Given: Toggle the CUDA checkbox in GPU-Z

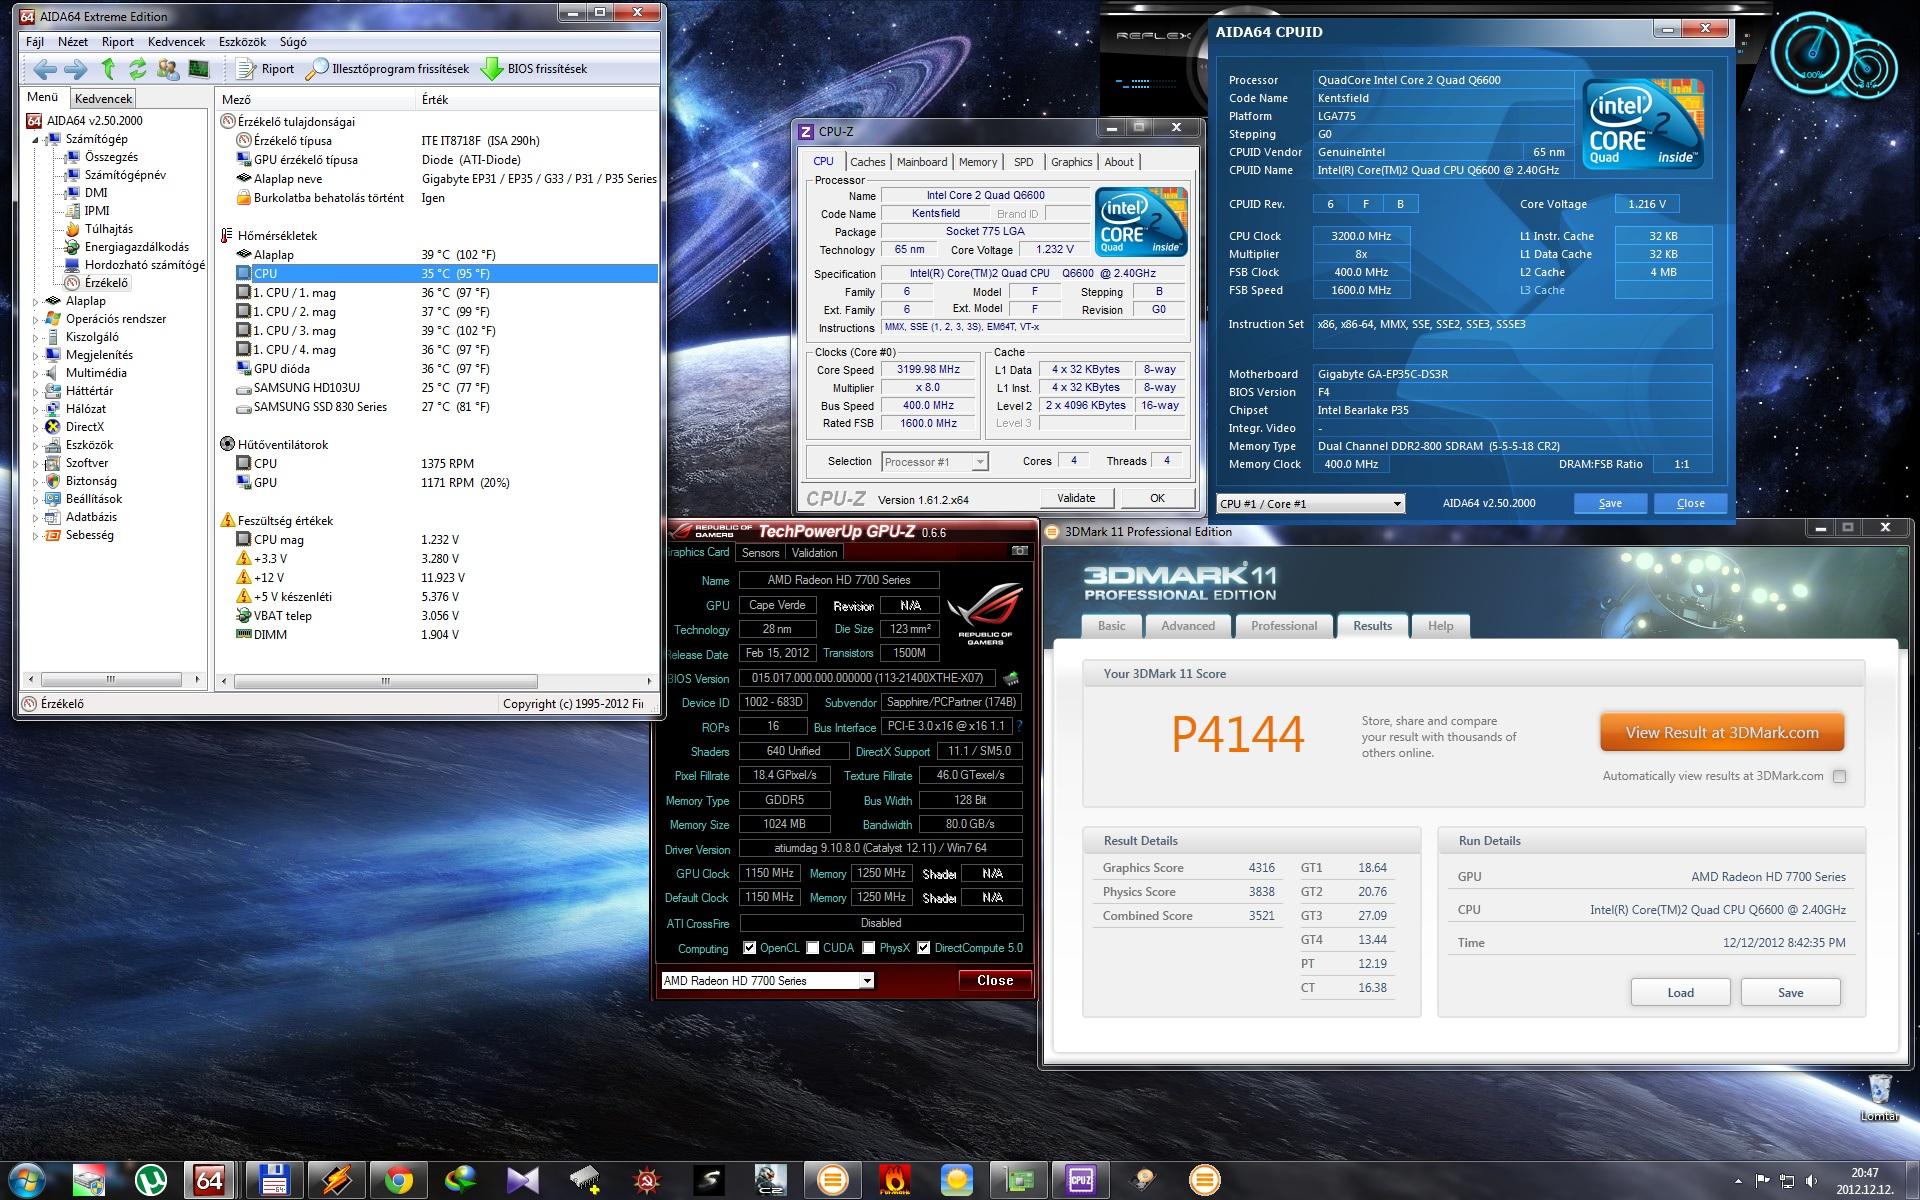Looking at the screenshot, I should pyautogui.click(x=813, y=948).
